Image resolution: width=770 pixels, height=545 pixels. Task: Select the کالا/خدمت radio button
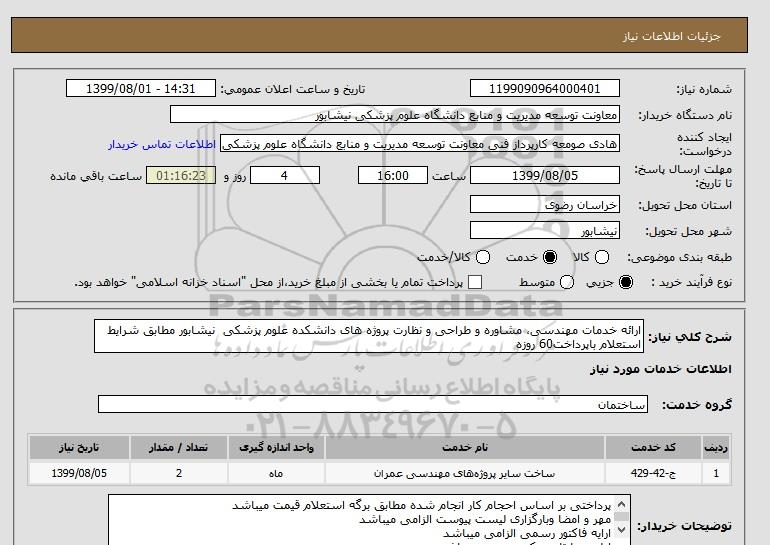click(x=483, y=257)
